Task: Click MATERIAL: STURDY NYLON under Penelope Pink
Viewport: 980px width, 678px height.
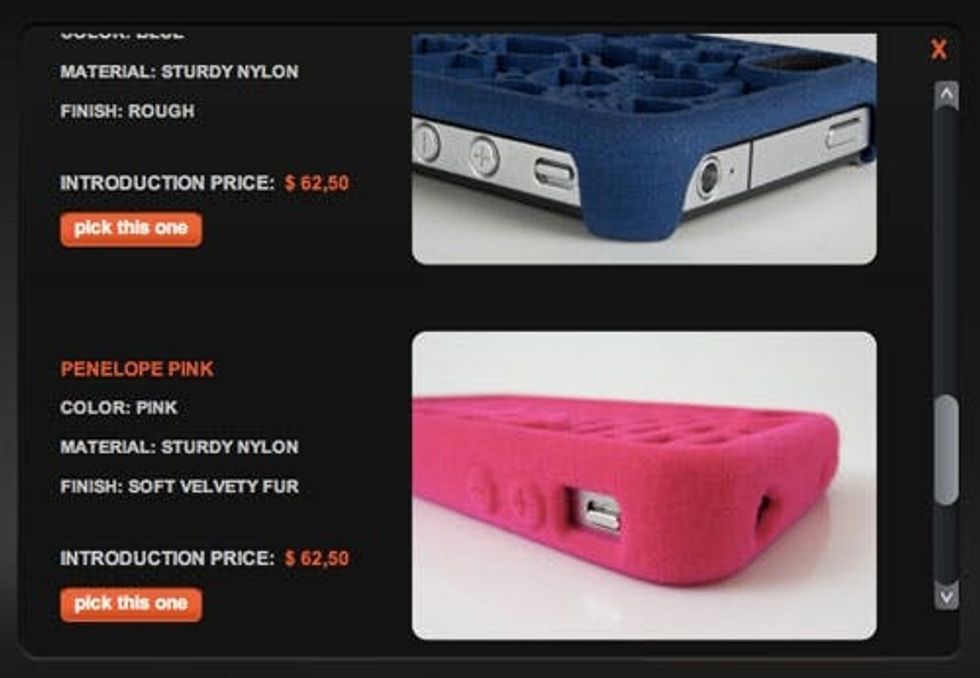Action: 179,447
